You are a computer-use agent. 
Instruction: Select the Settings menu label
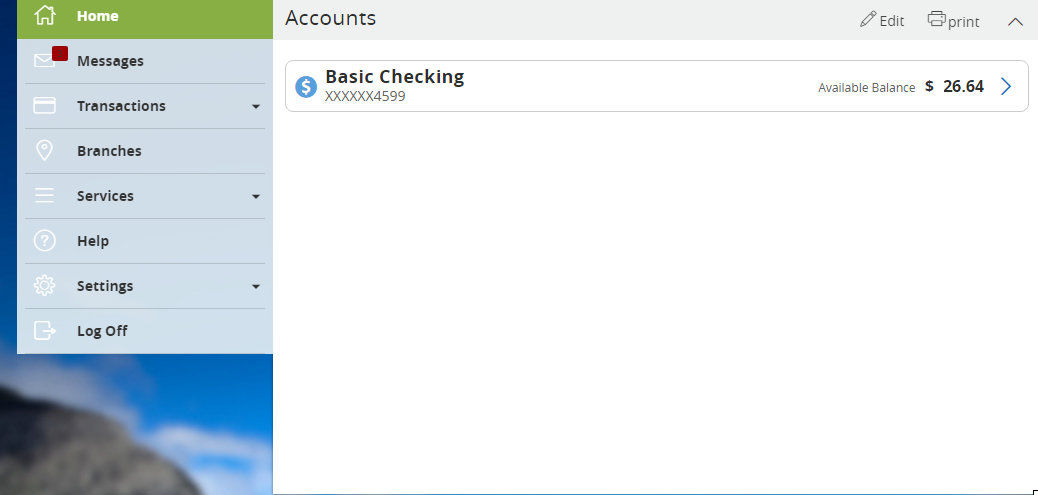click(105, 286)
